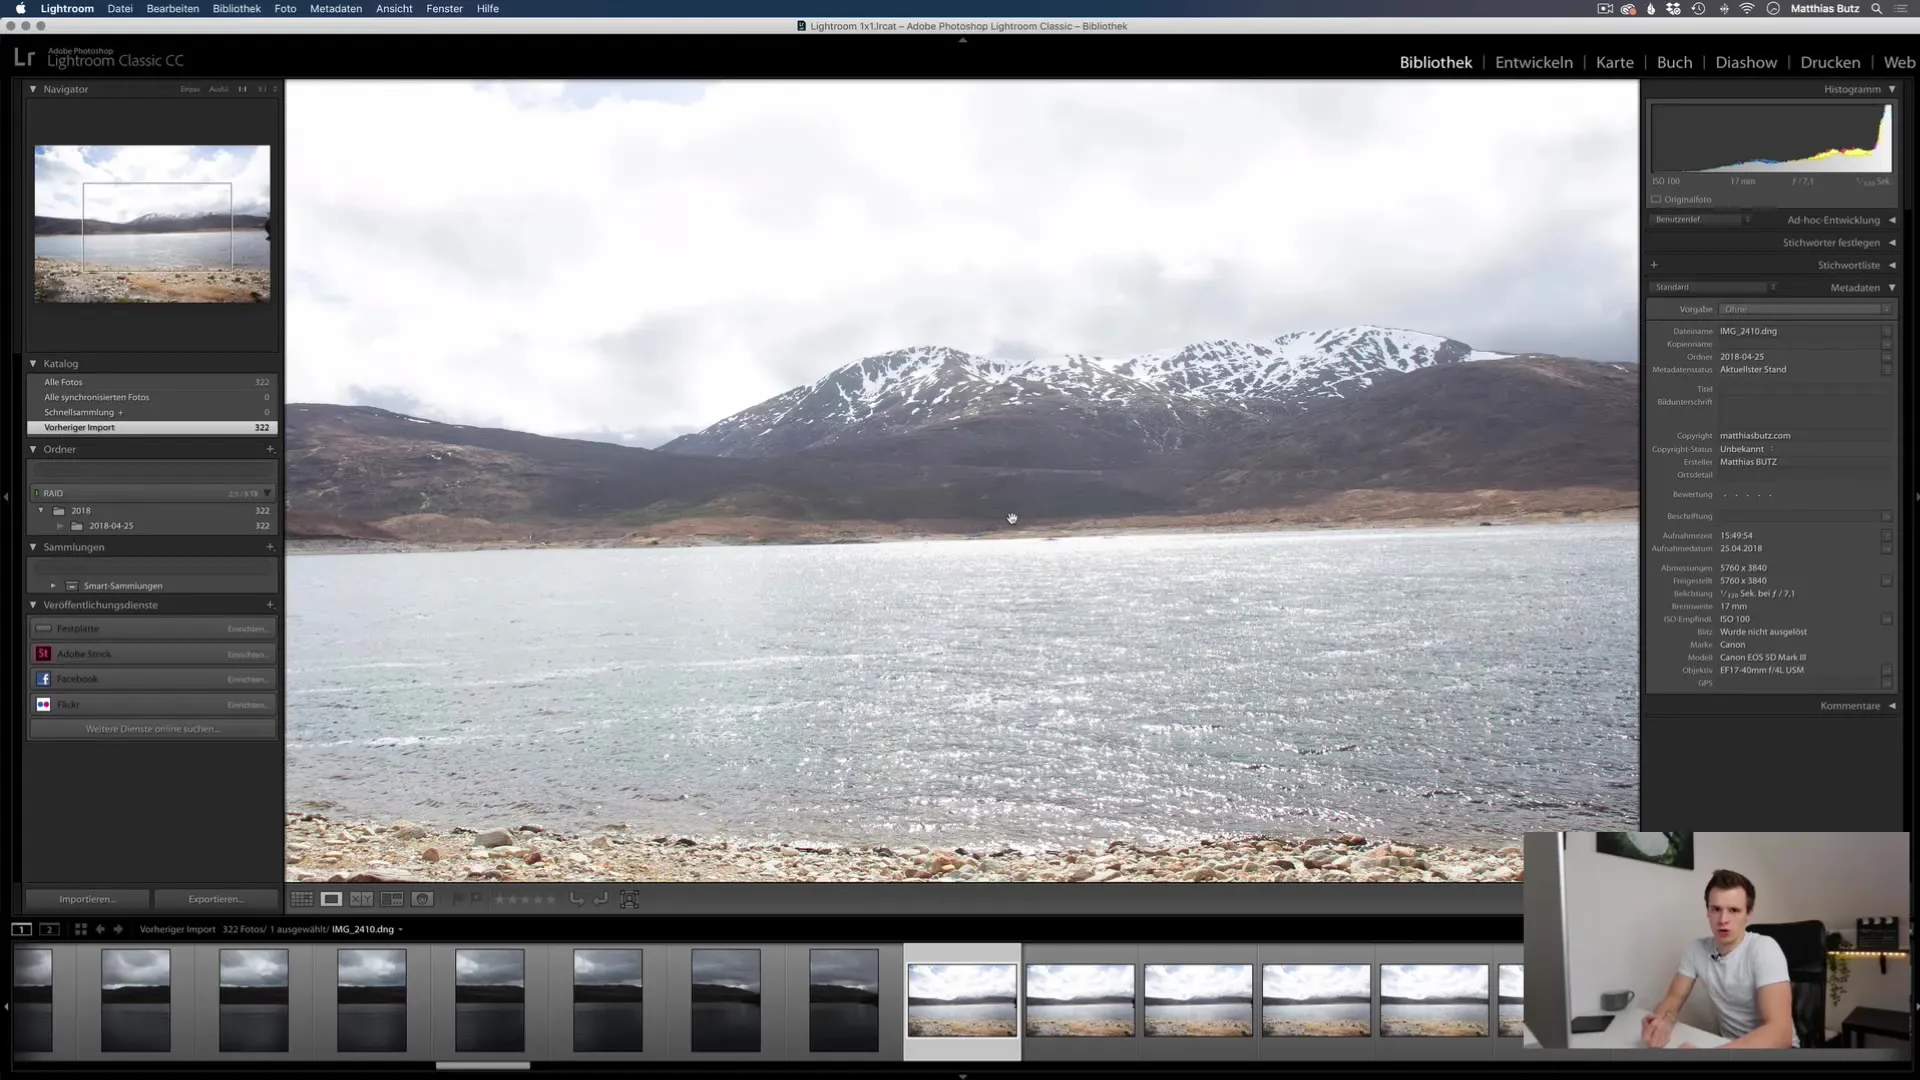
Task: Collapse the Sammlungen panel
Action: (x=33, y=547)
